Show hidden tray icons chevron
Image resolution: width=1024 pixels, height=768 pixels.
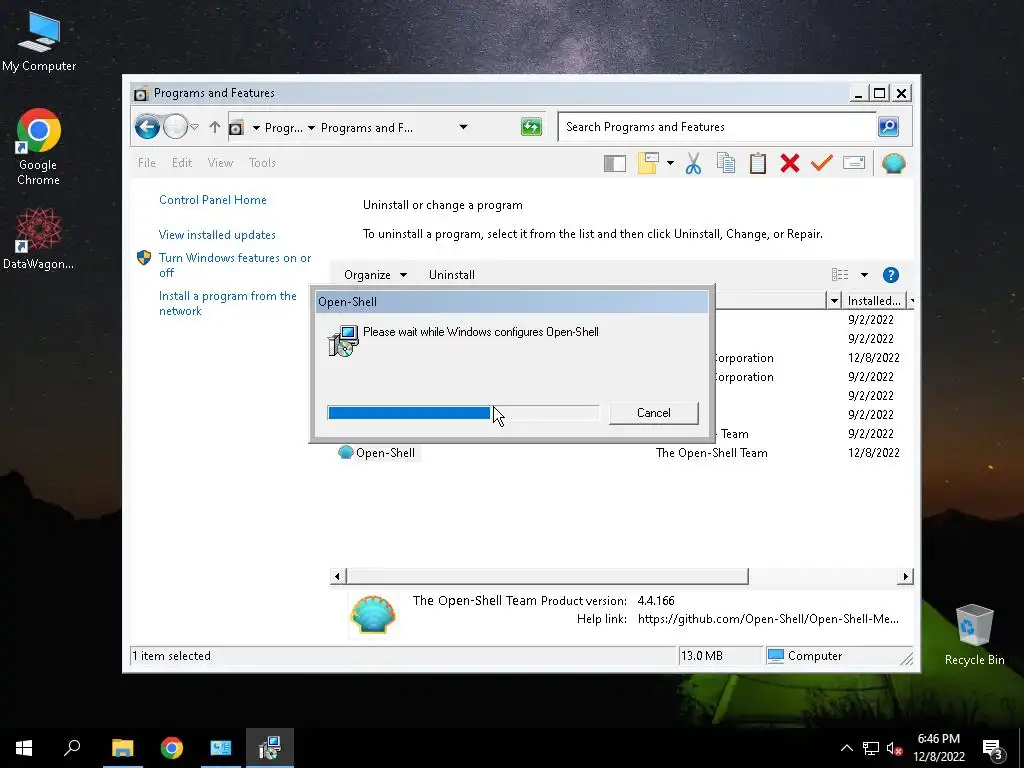pyautogui.click(x=846, y=748)
